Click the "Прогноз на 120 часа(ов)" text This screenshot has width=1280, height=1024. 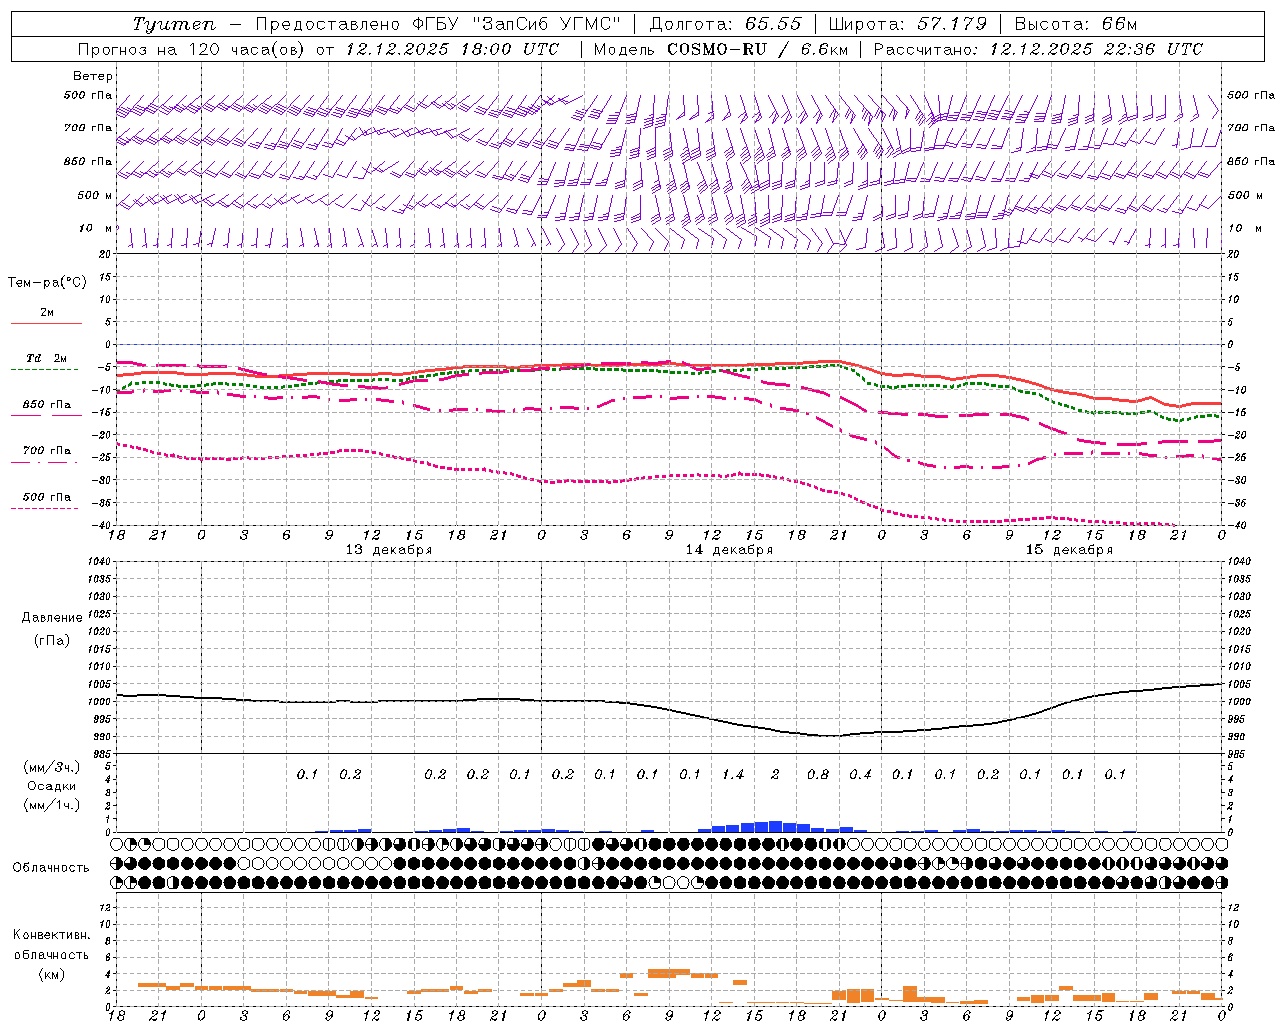click(x=191, y=49)
